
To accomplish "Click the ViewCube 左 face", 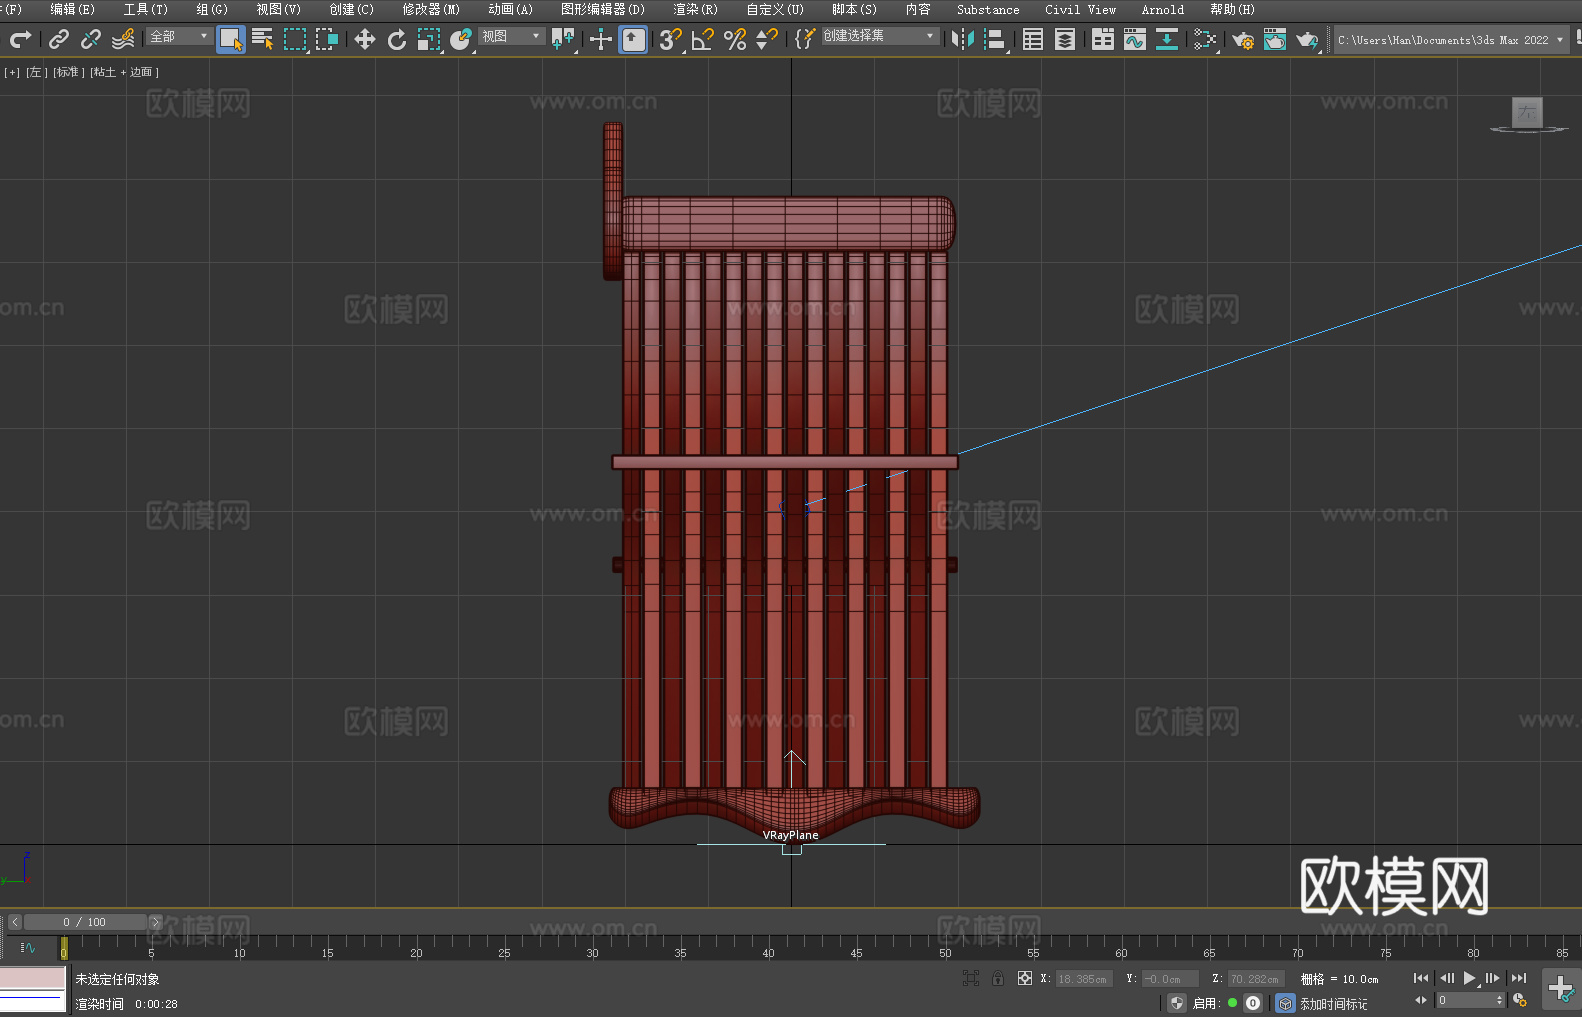I will tap(1527, 112).
